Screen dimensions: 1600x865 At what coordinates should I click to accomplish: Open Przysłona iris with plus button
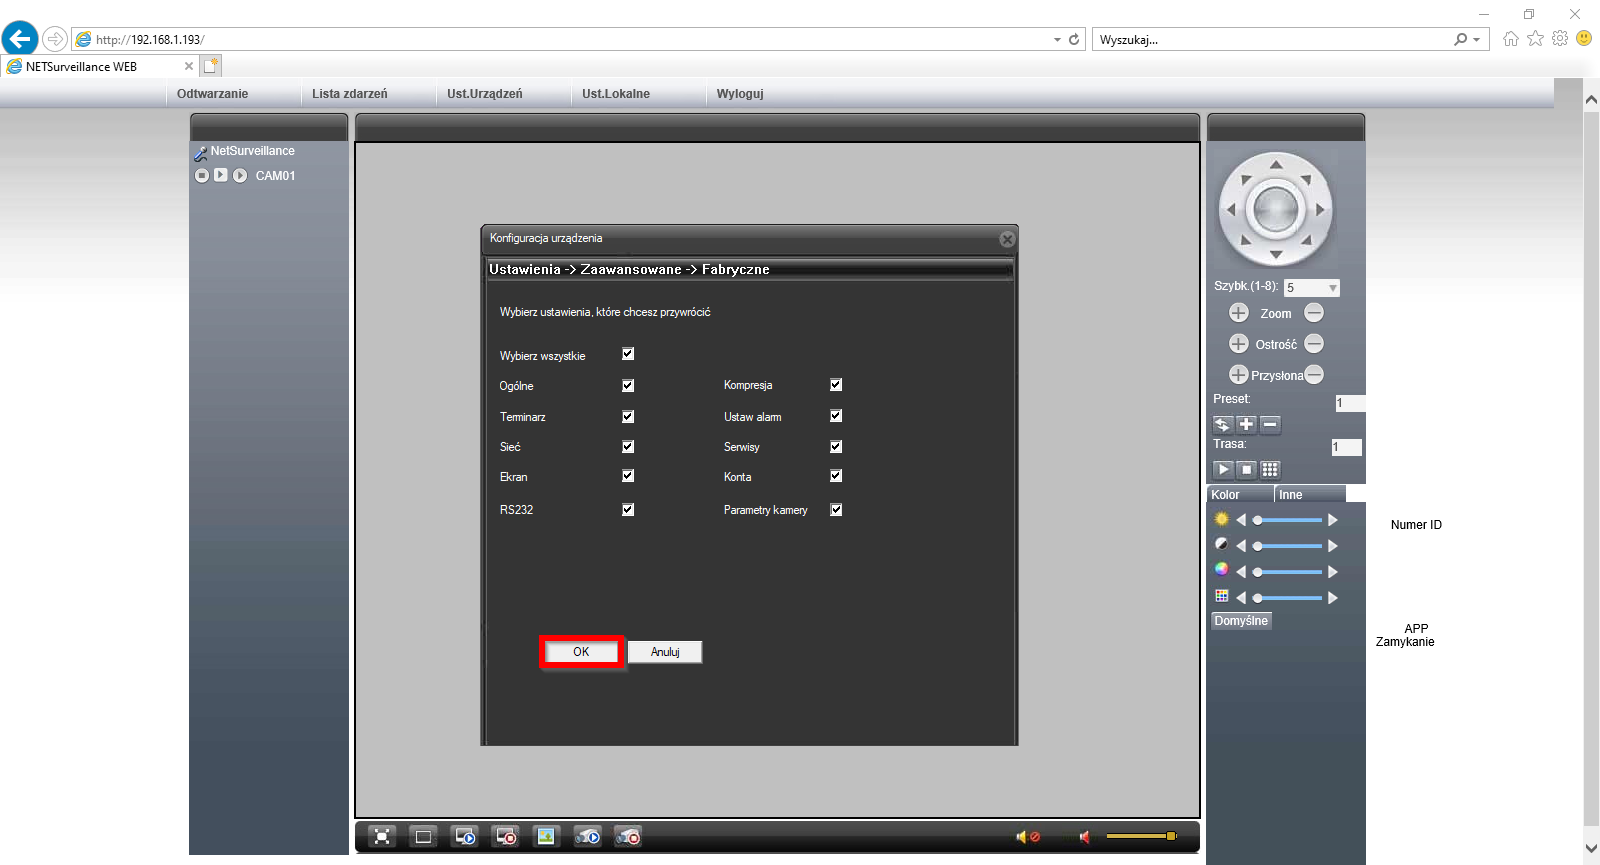[x=1238, y=375]
